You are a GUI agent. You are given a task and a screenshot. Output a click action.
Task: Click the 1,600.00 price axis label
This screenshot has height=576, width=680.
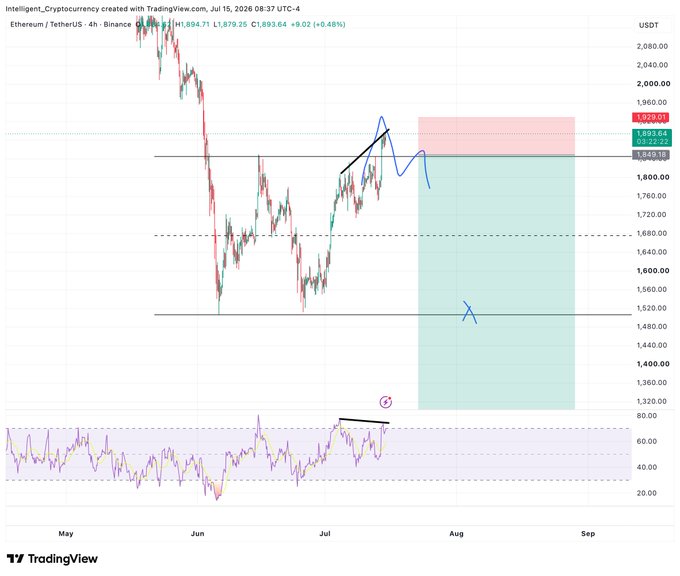[x=653, y=271]
